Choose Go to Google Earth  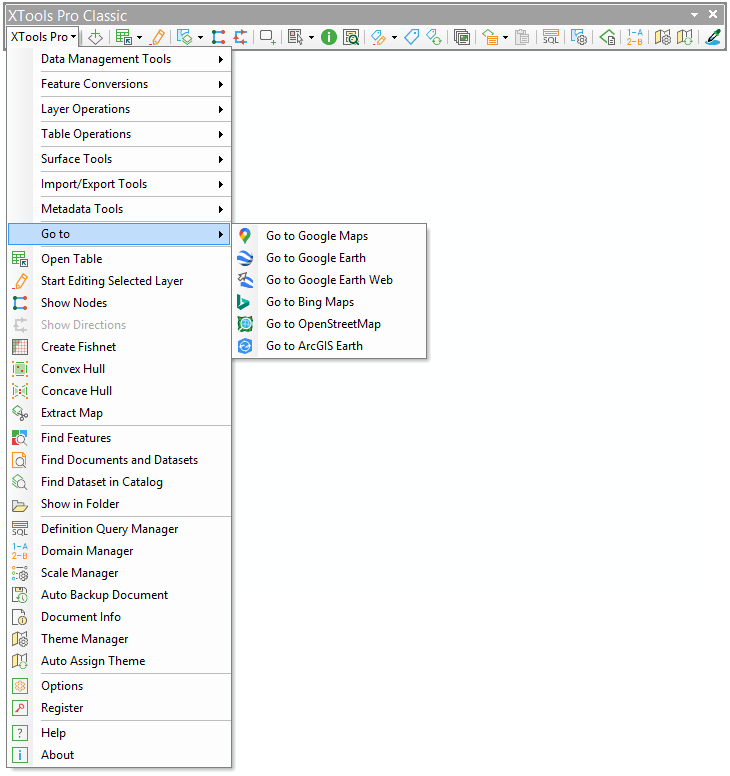tap(329, 258)
